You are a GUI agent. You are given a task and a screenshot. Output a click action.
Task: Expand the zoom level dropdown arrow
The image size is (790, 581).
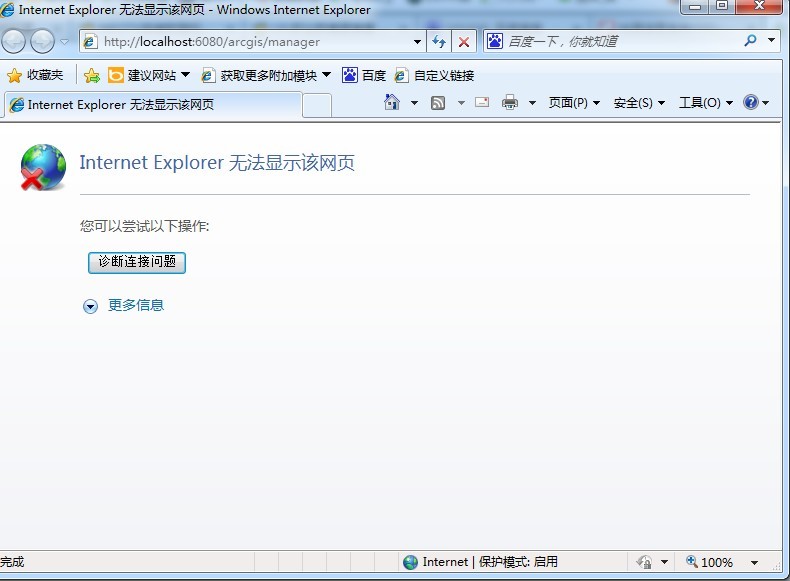tap(754, 562)
